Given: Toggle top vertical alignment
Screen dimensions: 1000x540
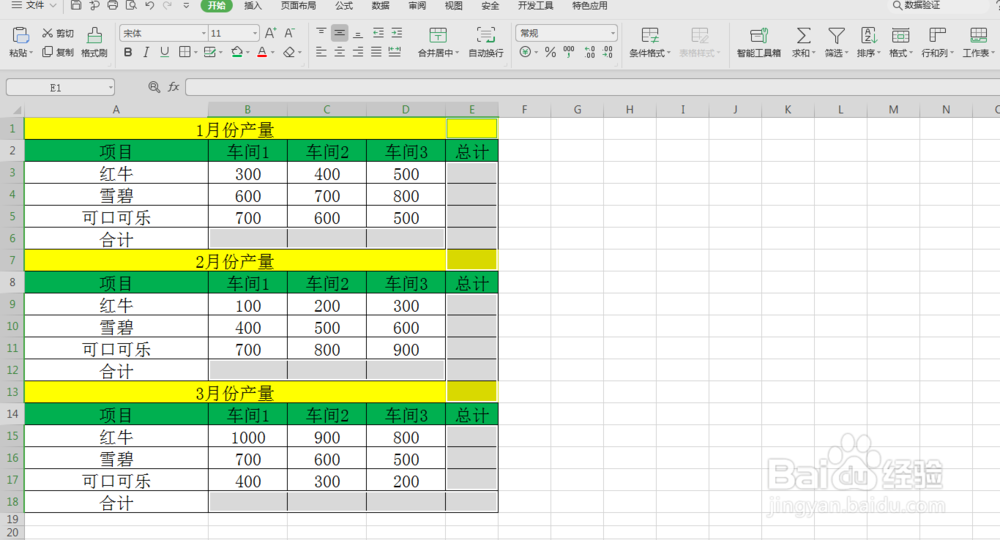Looking at the screenshot, I should tap(321, 33).
